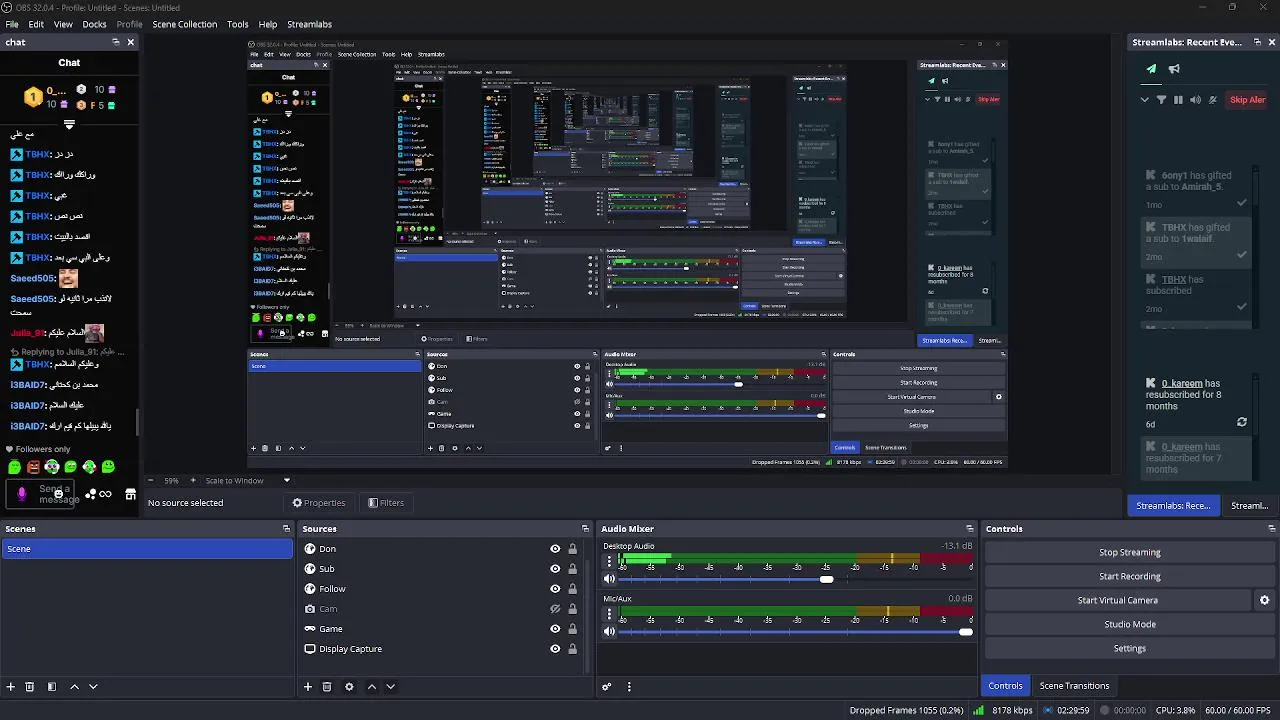Open source properties gear in Sources dock
The width and height of the screenshot is (1280, 720).
[349, 687]
